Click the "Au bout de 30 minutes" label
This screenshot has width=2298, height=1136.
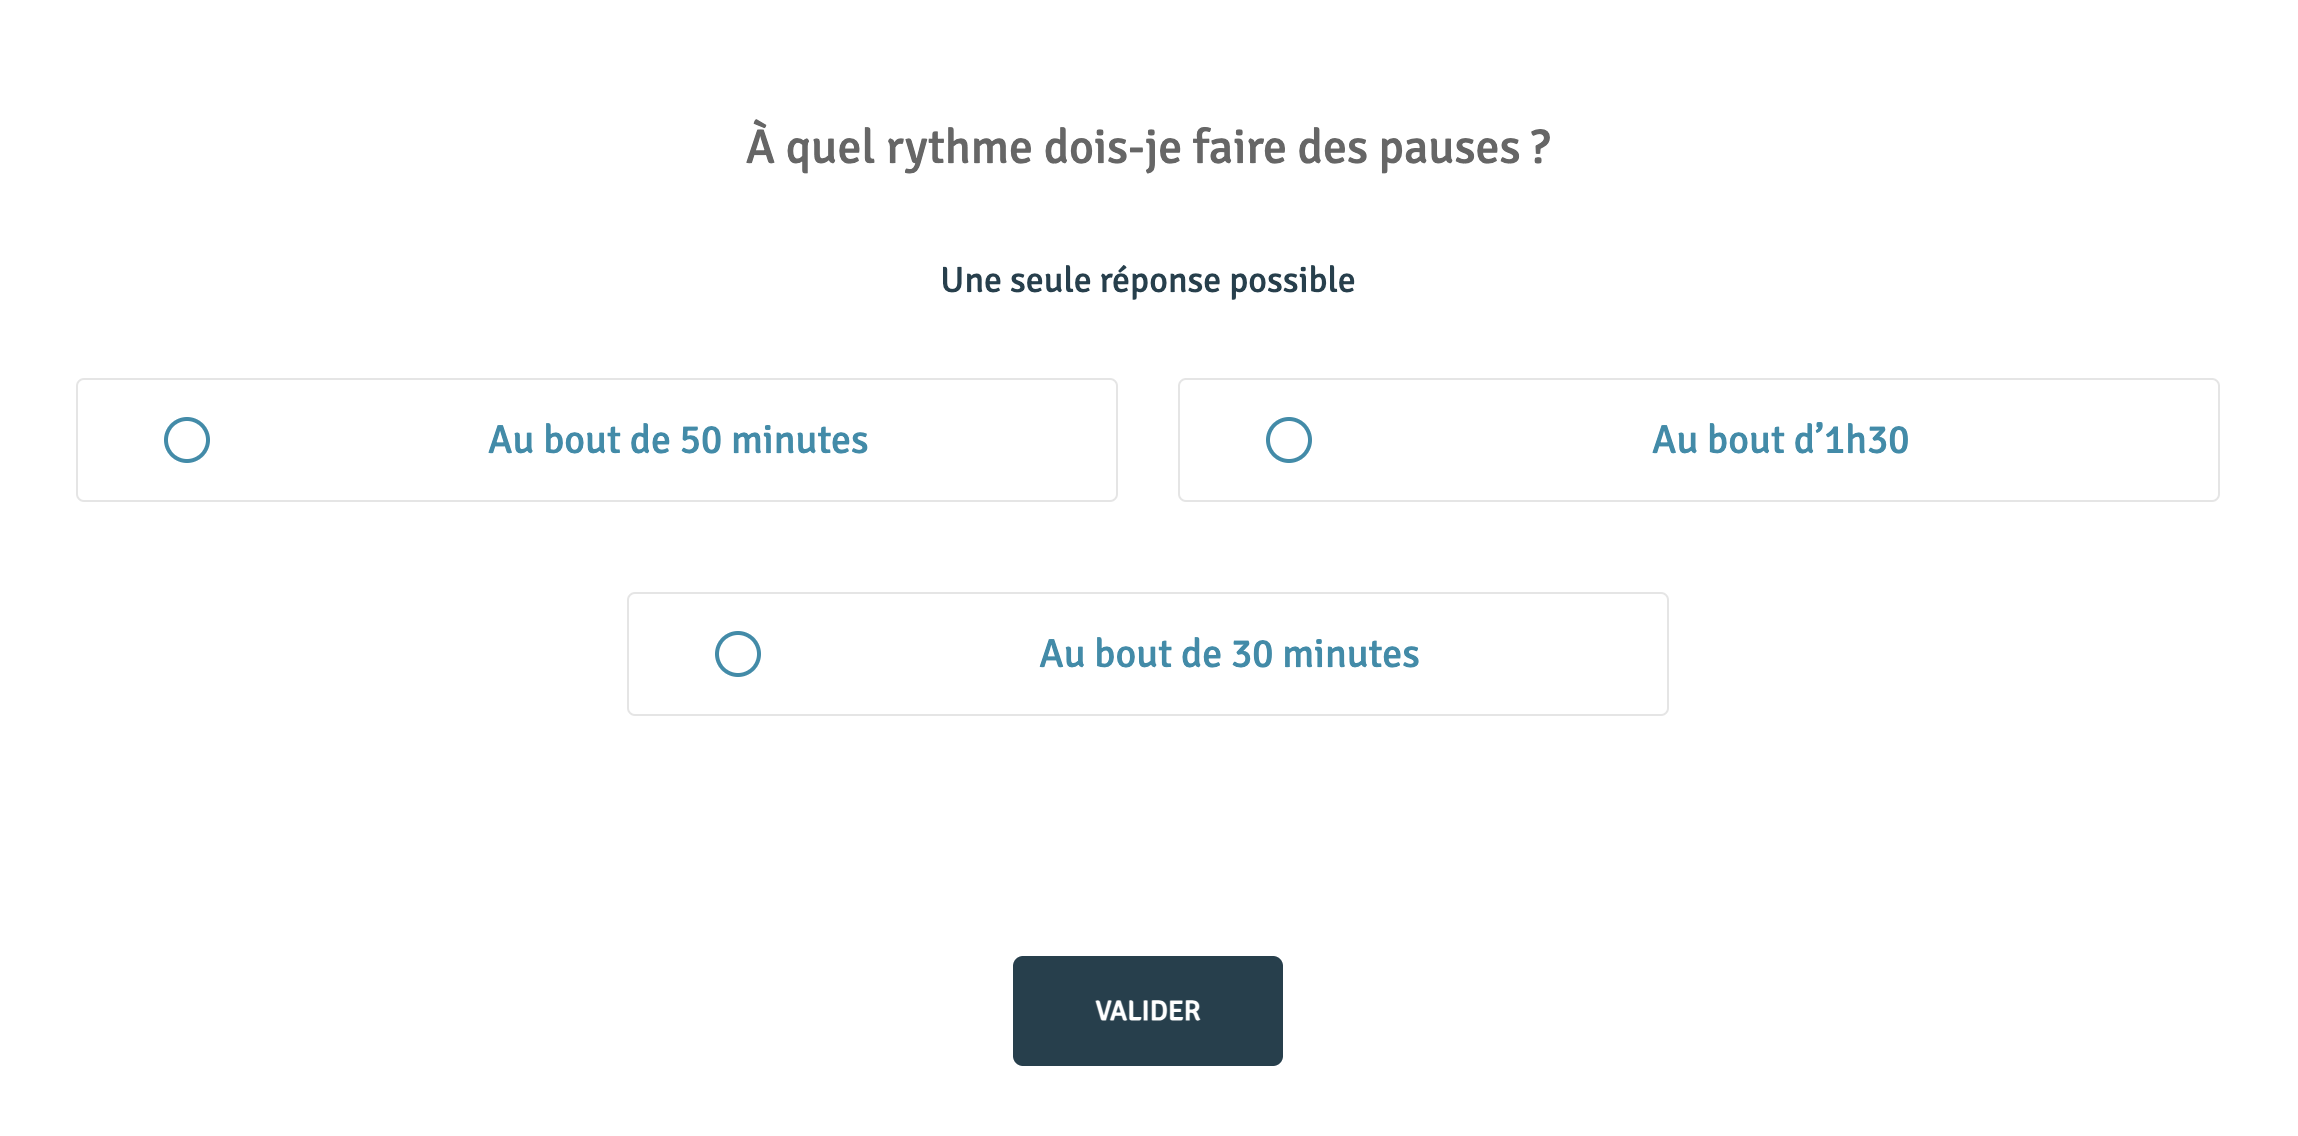(x=1229, y=654)
